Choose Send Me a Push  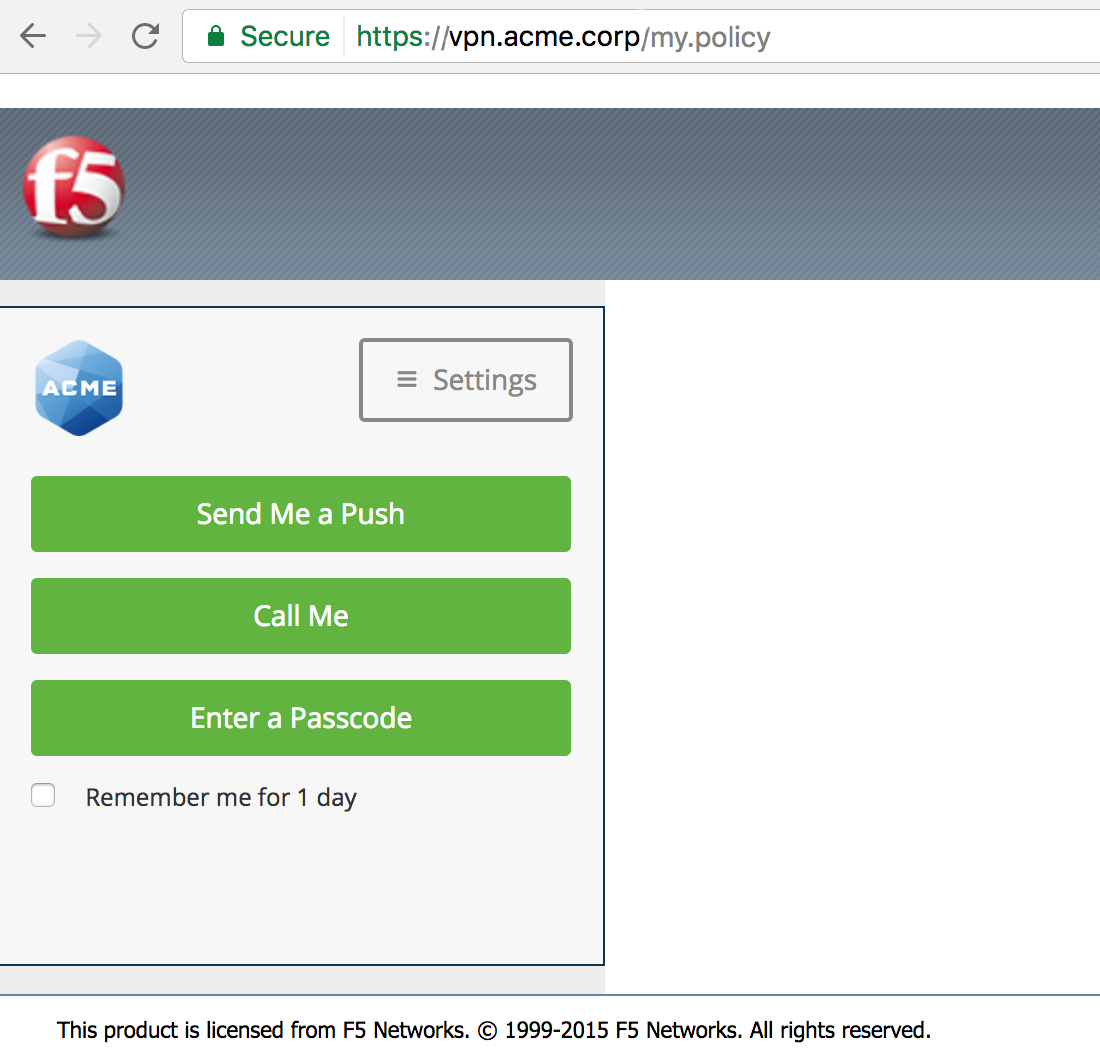click(301, 514)
